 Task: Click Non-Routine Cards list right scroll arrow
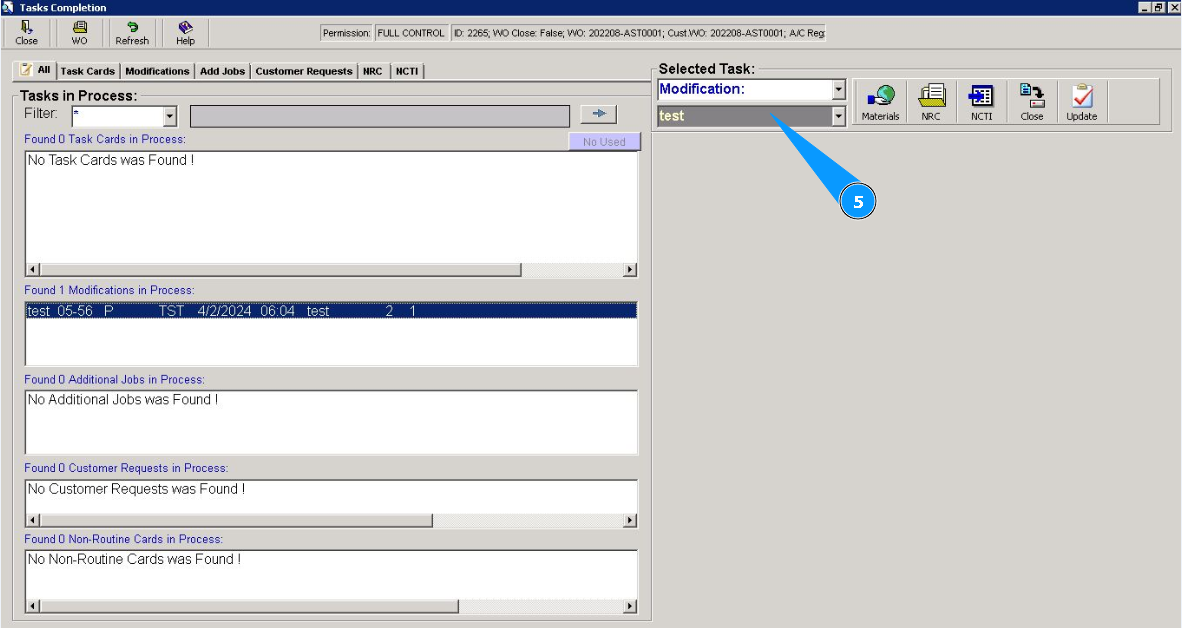point(629,606)
